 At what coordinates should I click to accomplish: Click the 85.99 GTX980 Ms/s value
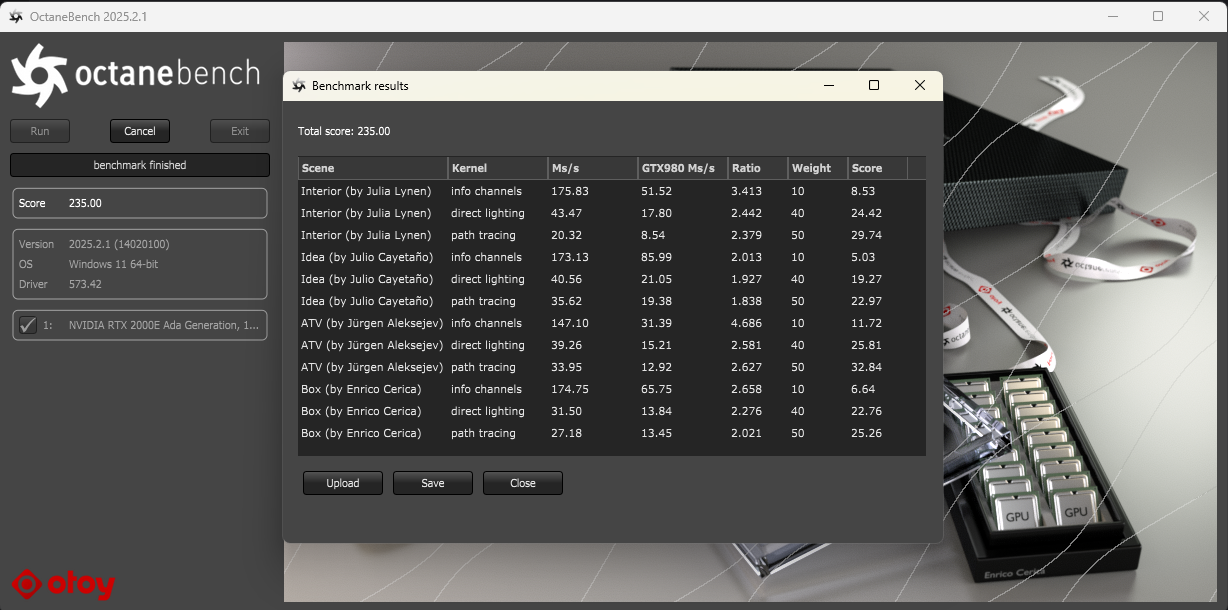pyautogui.click(x=657, y=257)
